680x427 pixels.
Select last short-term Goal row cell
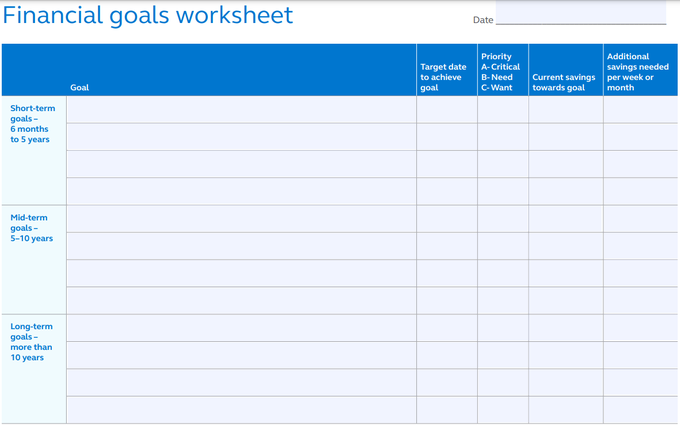pyautogui.click(x=241, y=191)
